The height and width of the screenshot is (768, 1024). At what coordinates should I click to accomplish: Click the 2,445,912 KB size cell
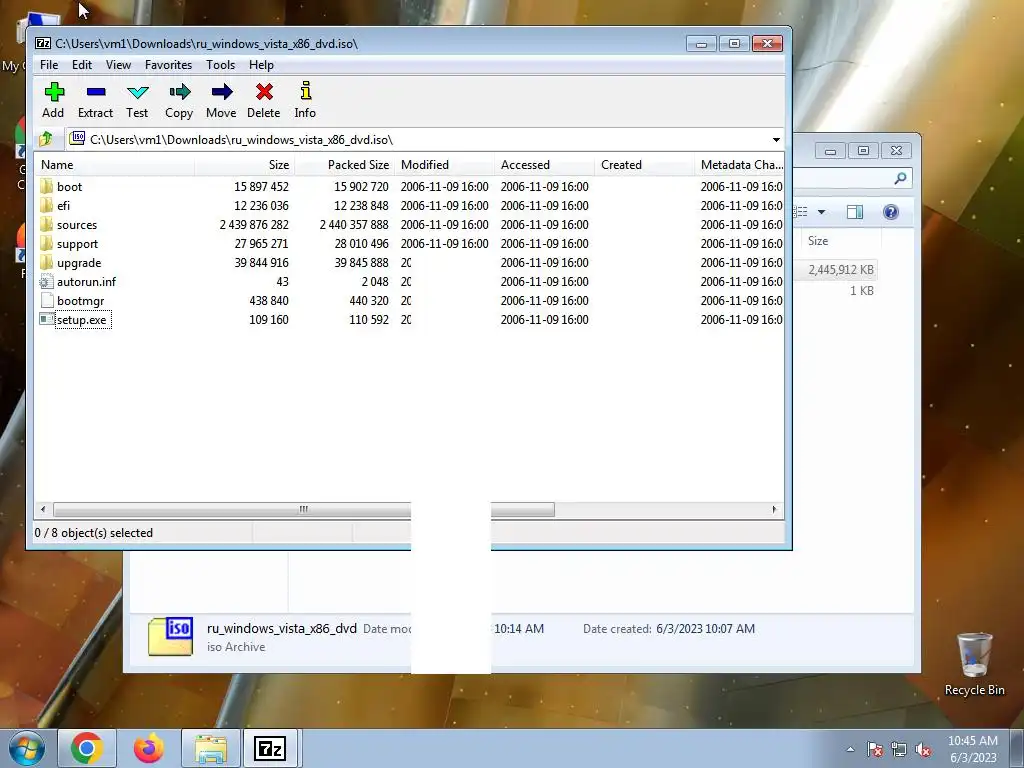tap(840, 270)
